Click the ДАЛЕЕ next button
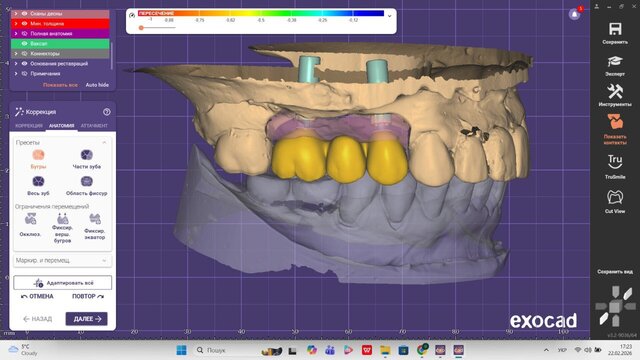 pos(87,319)
